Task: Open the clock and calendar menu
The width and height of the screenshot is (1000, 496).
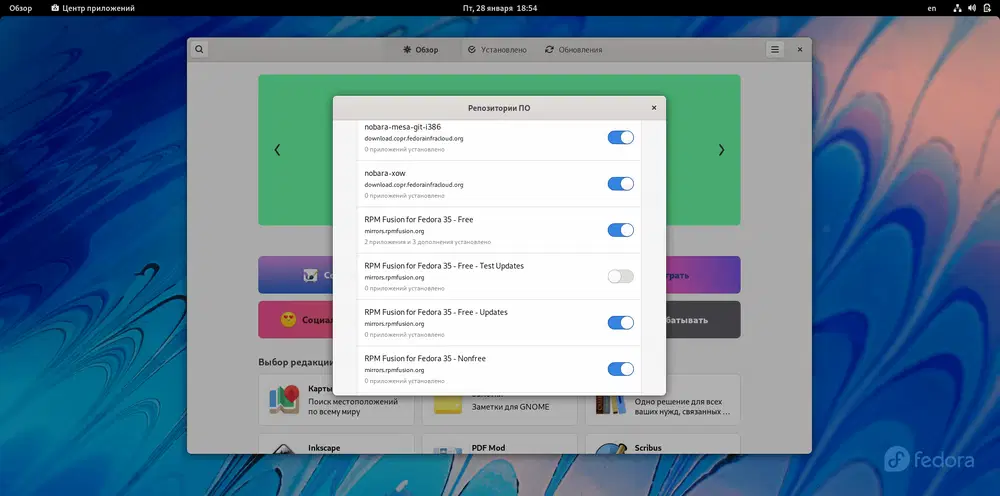Action: [499, 8]
